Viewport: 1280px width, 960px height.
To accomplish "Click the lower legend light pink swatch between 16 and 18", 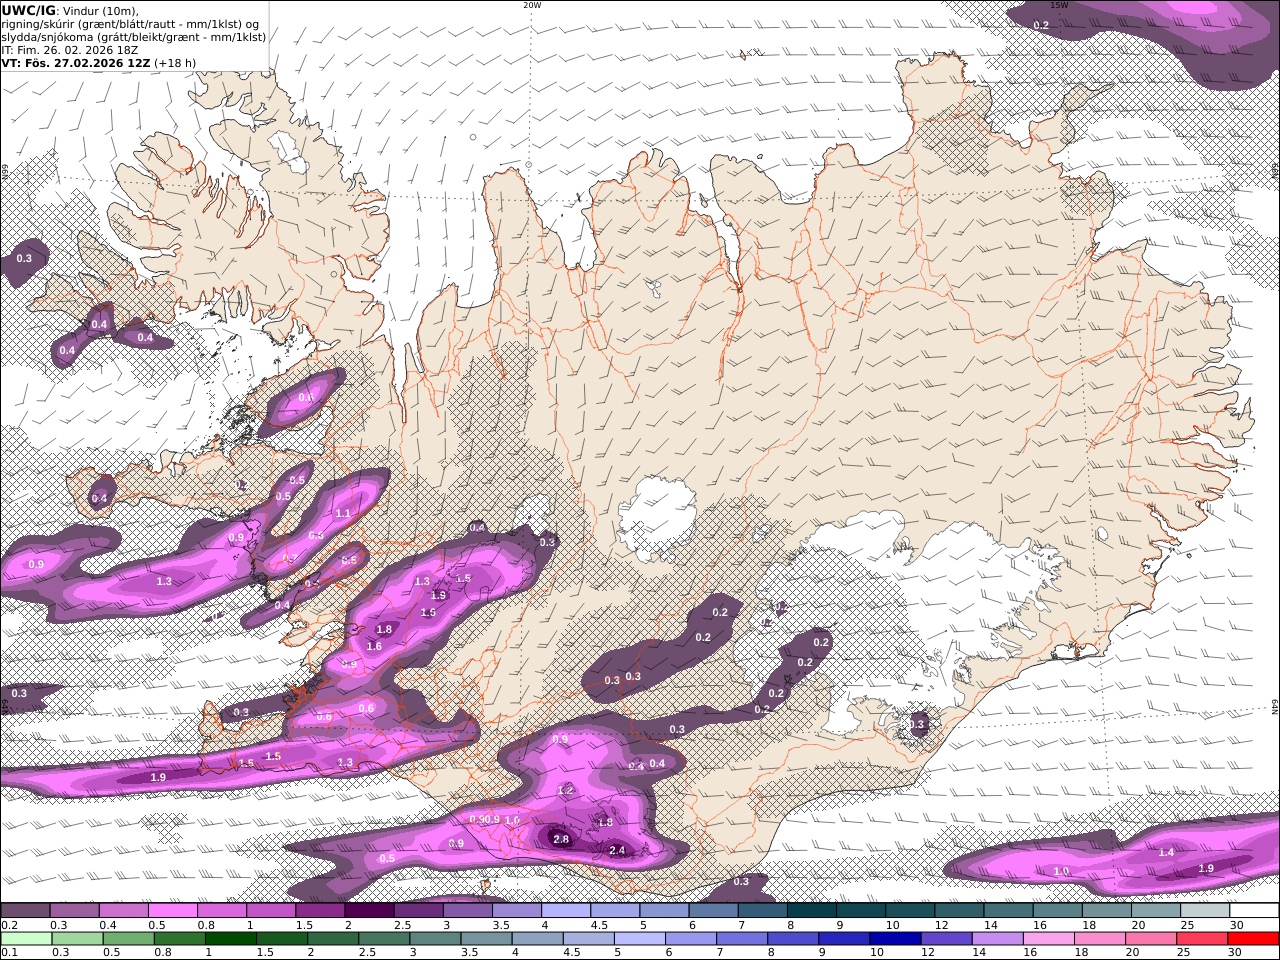I will tap(1049, 939).
